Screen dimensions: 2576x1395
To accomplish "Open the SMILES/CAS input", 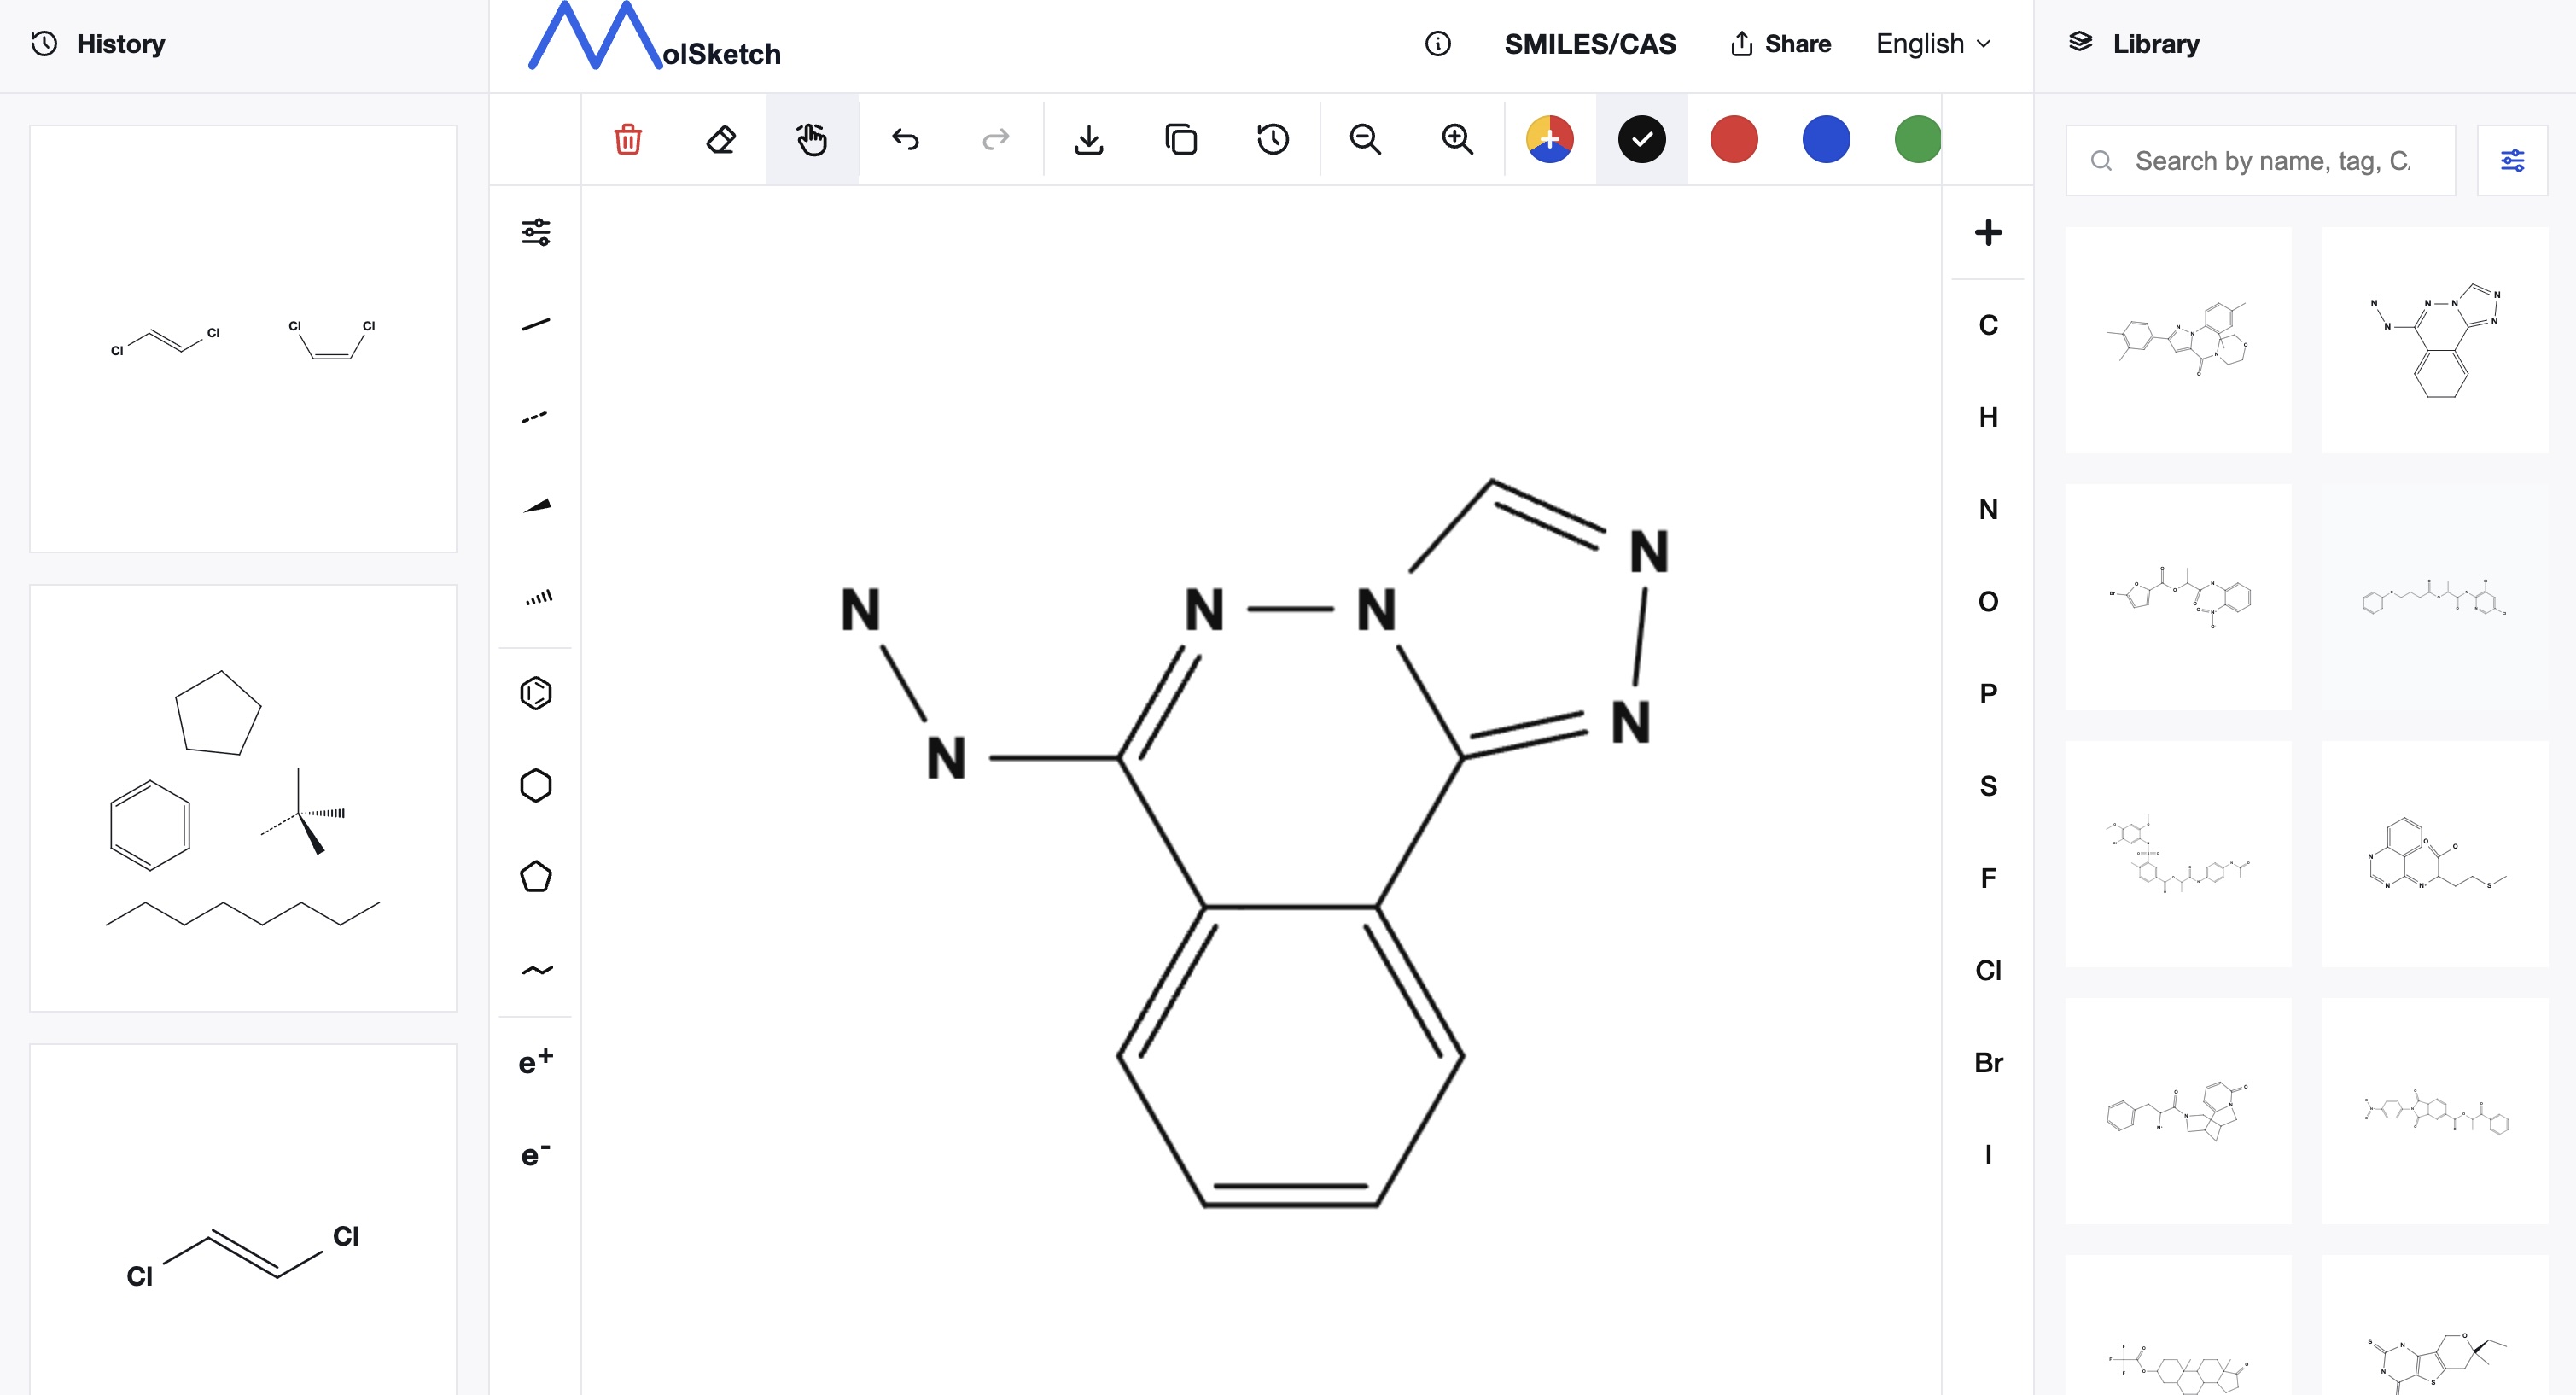I will pyautogui.click(x=1590, y=44).
